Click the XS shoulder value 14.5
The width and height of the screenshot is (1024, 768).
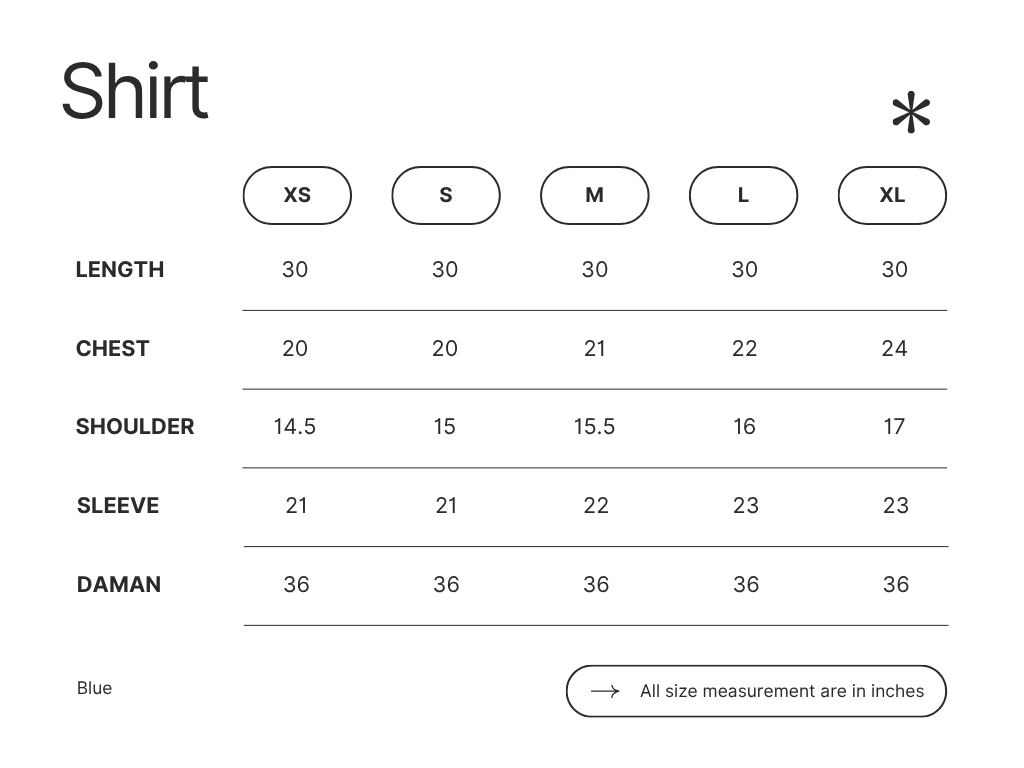[x=295, y=427]
